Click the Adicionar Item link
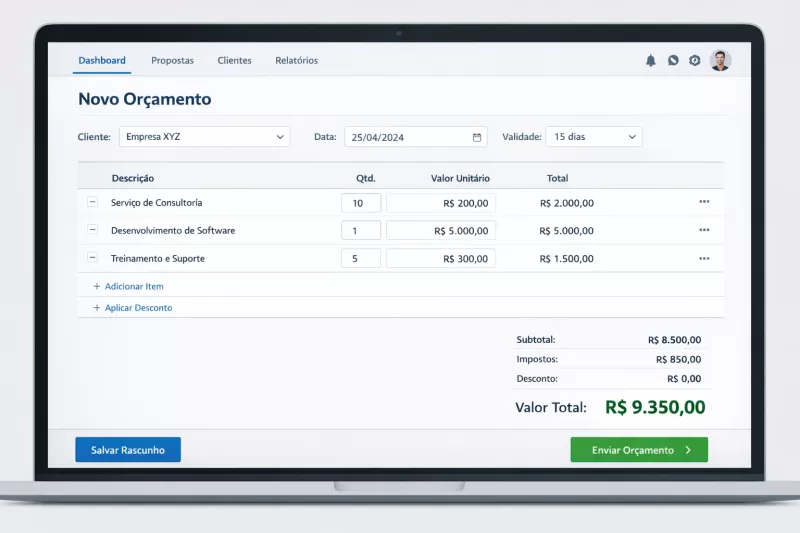This screenshot has height=533, width=800. 134,287
